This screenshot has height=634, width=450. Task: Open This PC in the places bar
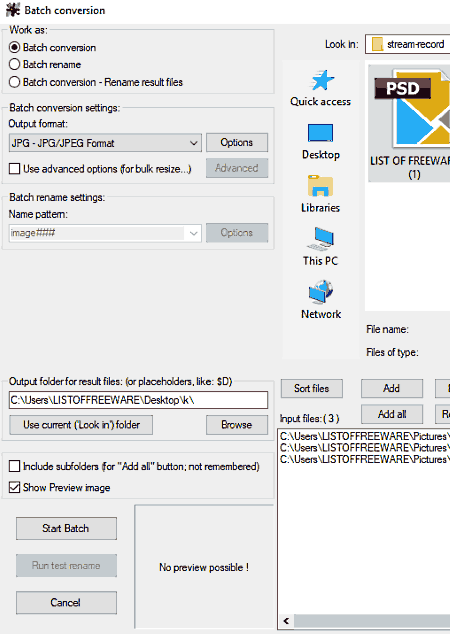click(x=321, y=247)
